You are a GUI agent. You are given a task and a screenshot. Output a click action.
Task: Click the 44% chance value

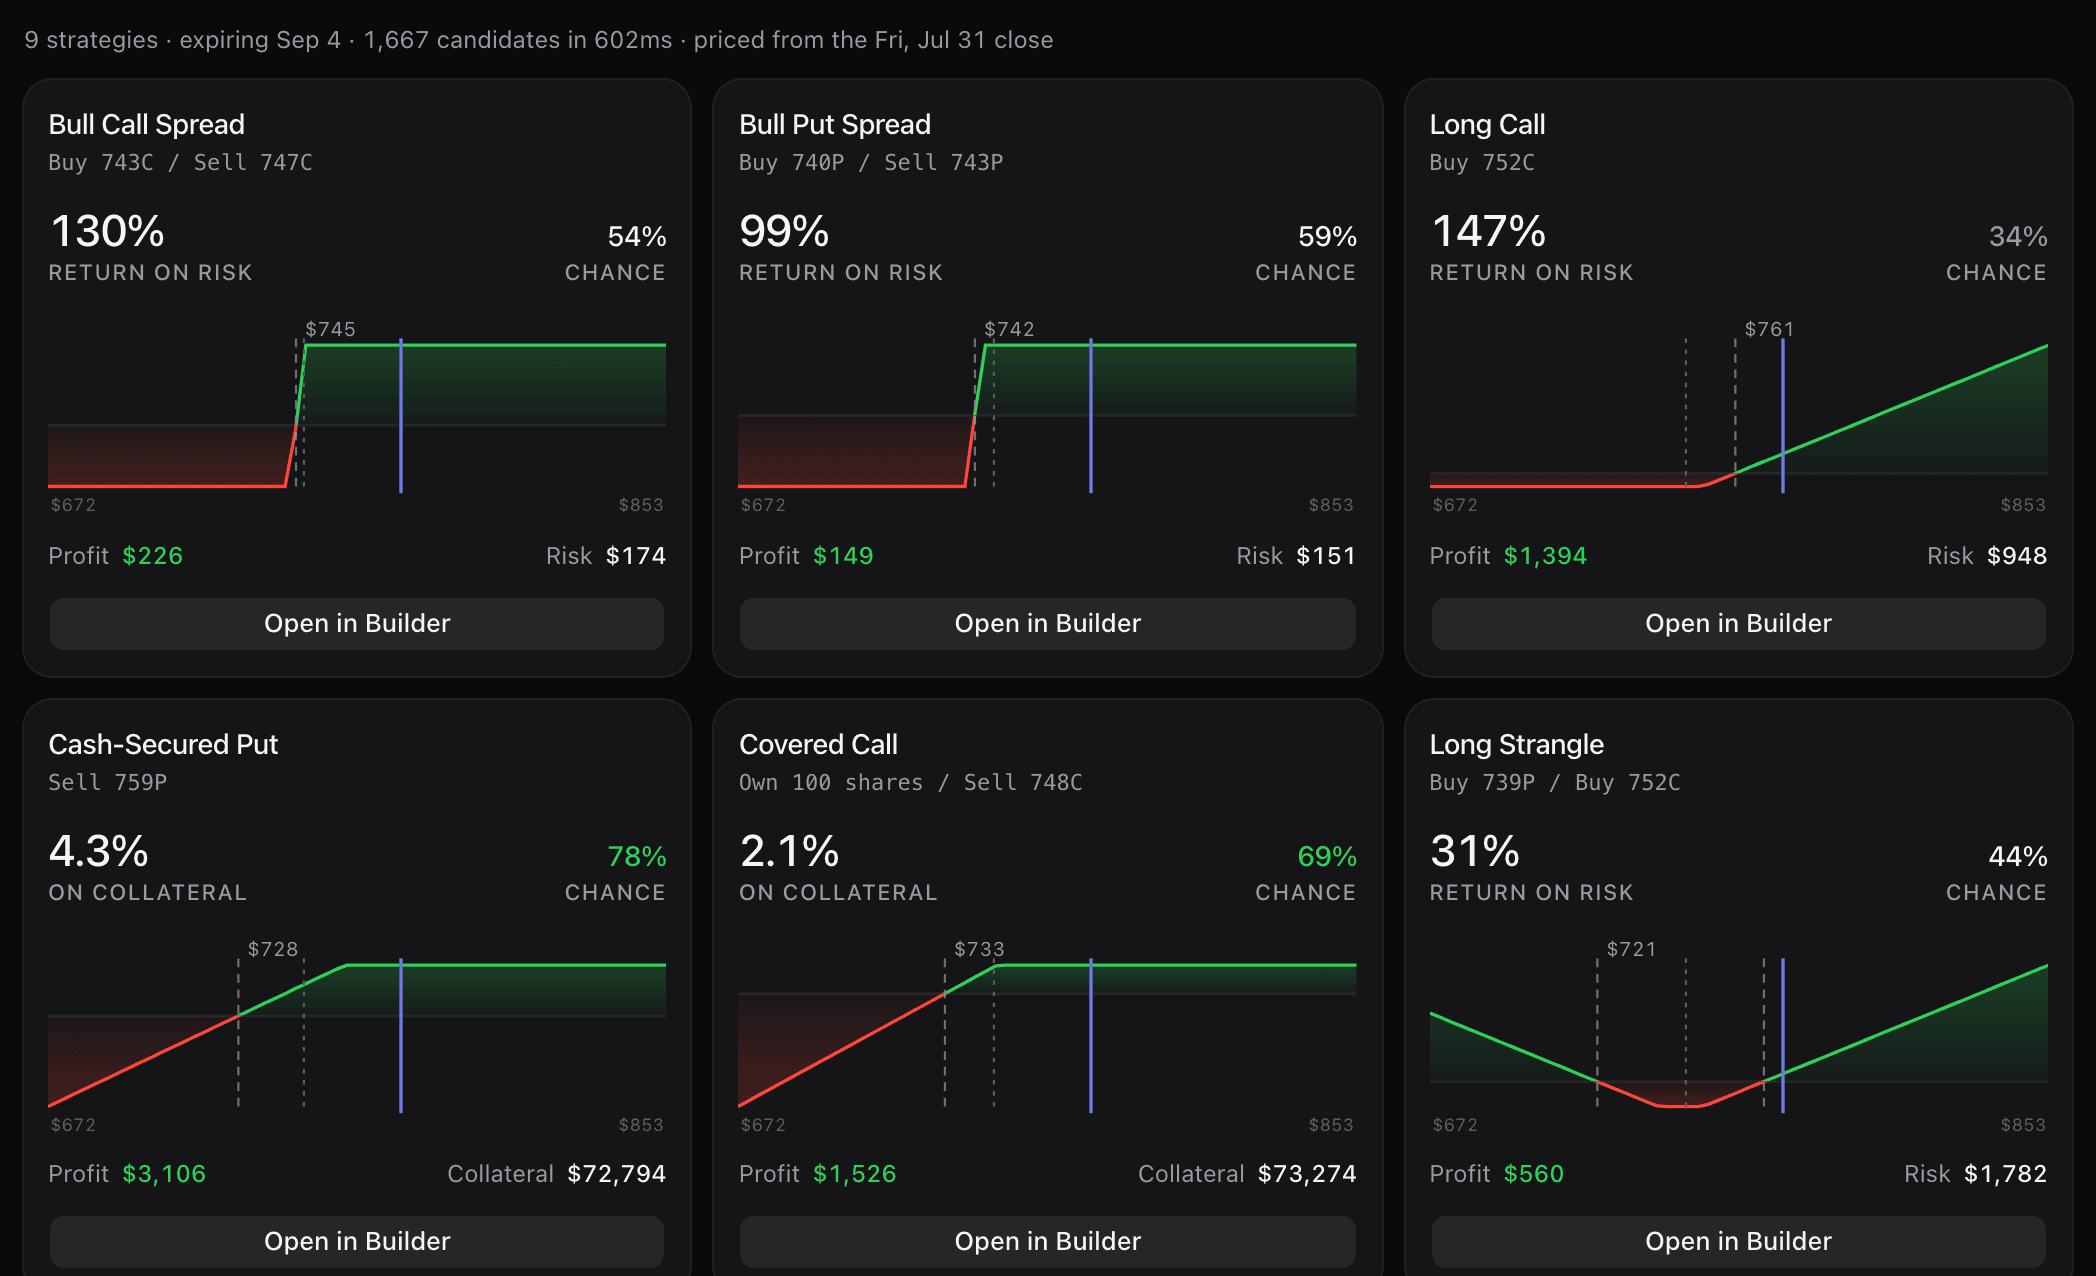point(2018,856)
